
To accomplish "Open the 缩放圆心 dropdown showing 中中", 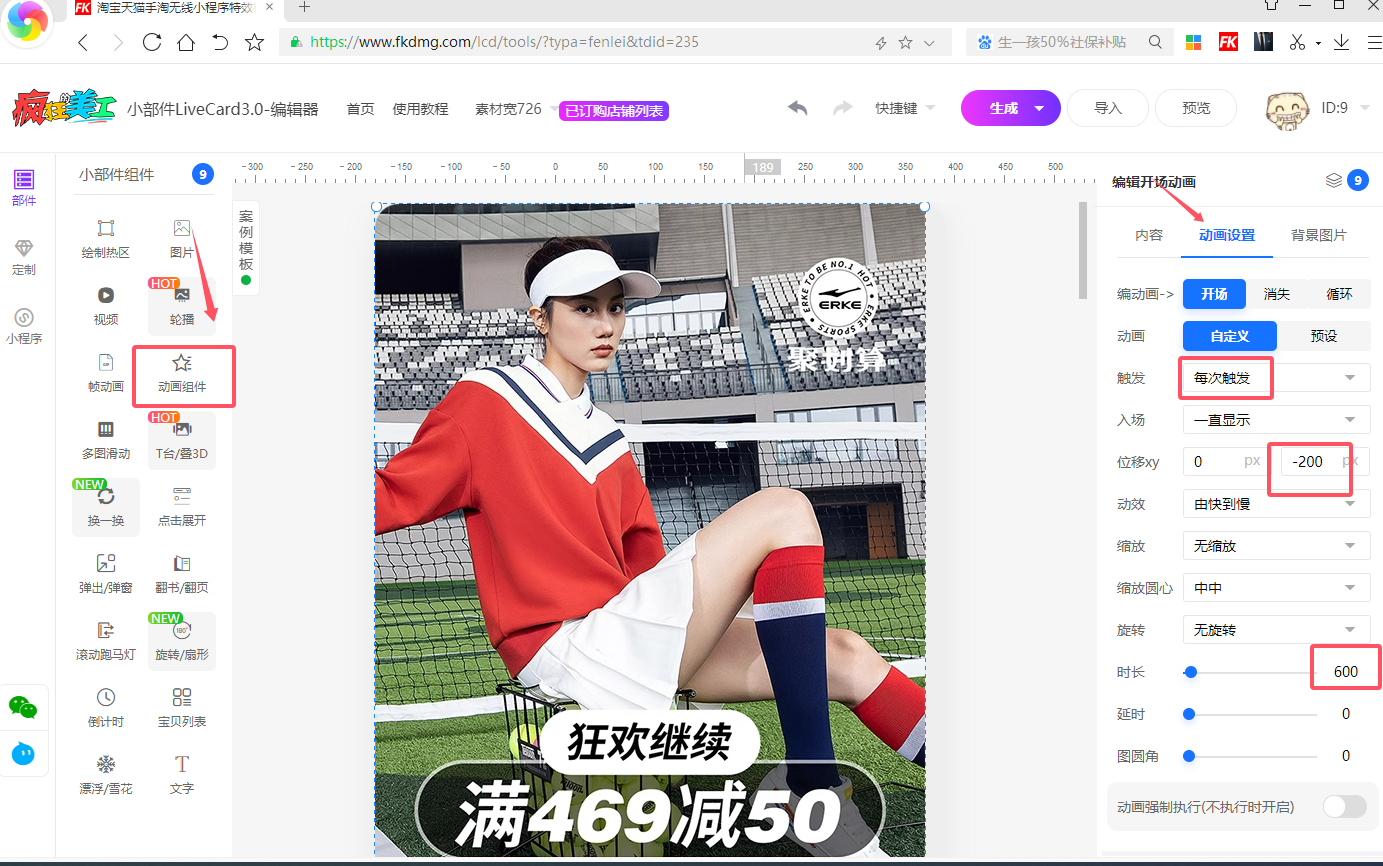I will pos(1276,588).
